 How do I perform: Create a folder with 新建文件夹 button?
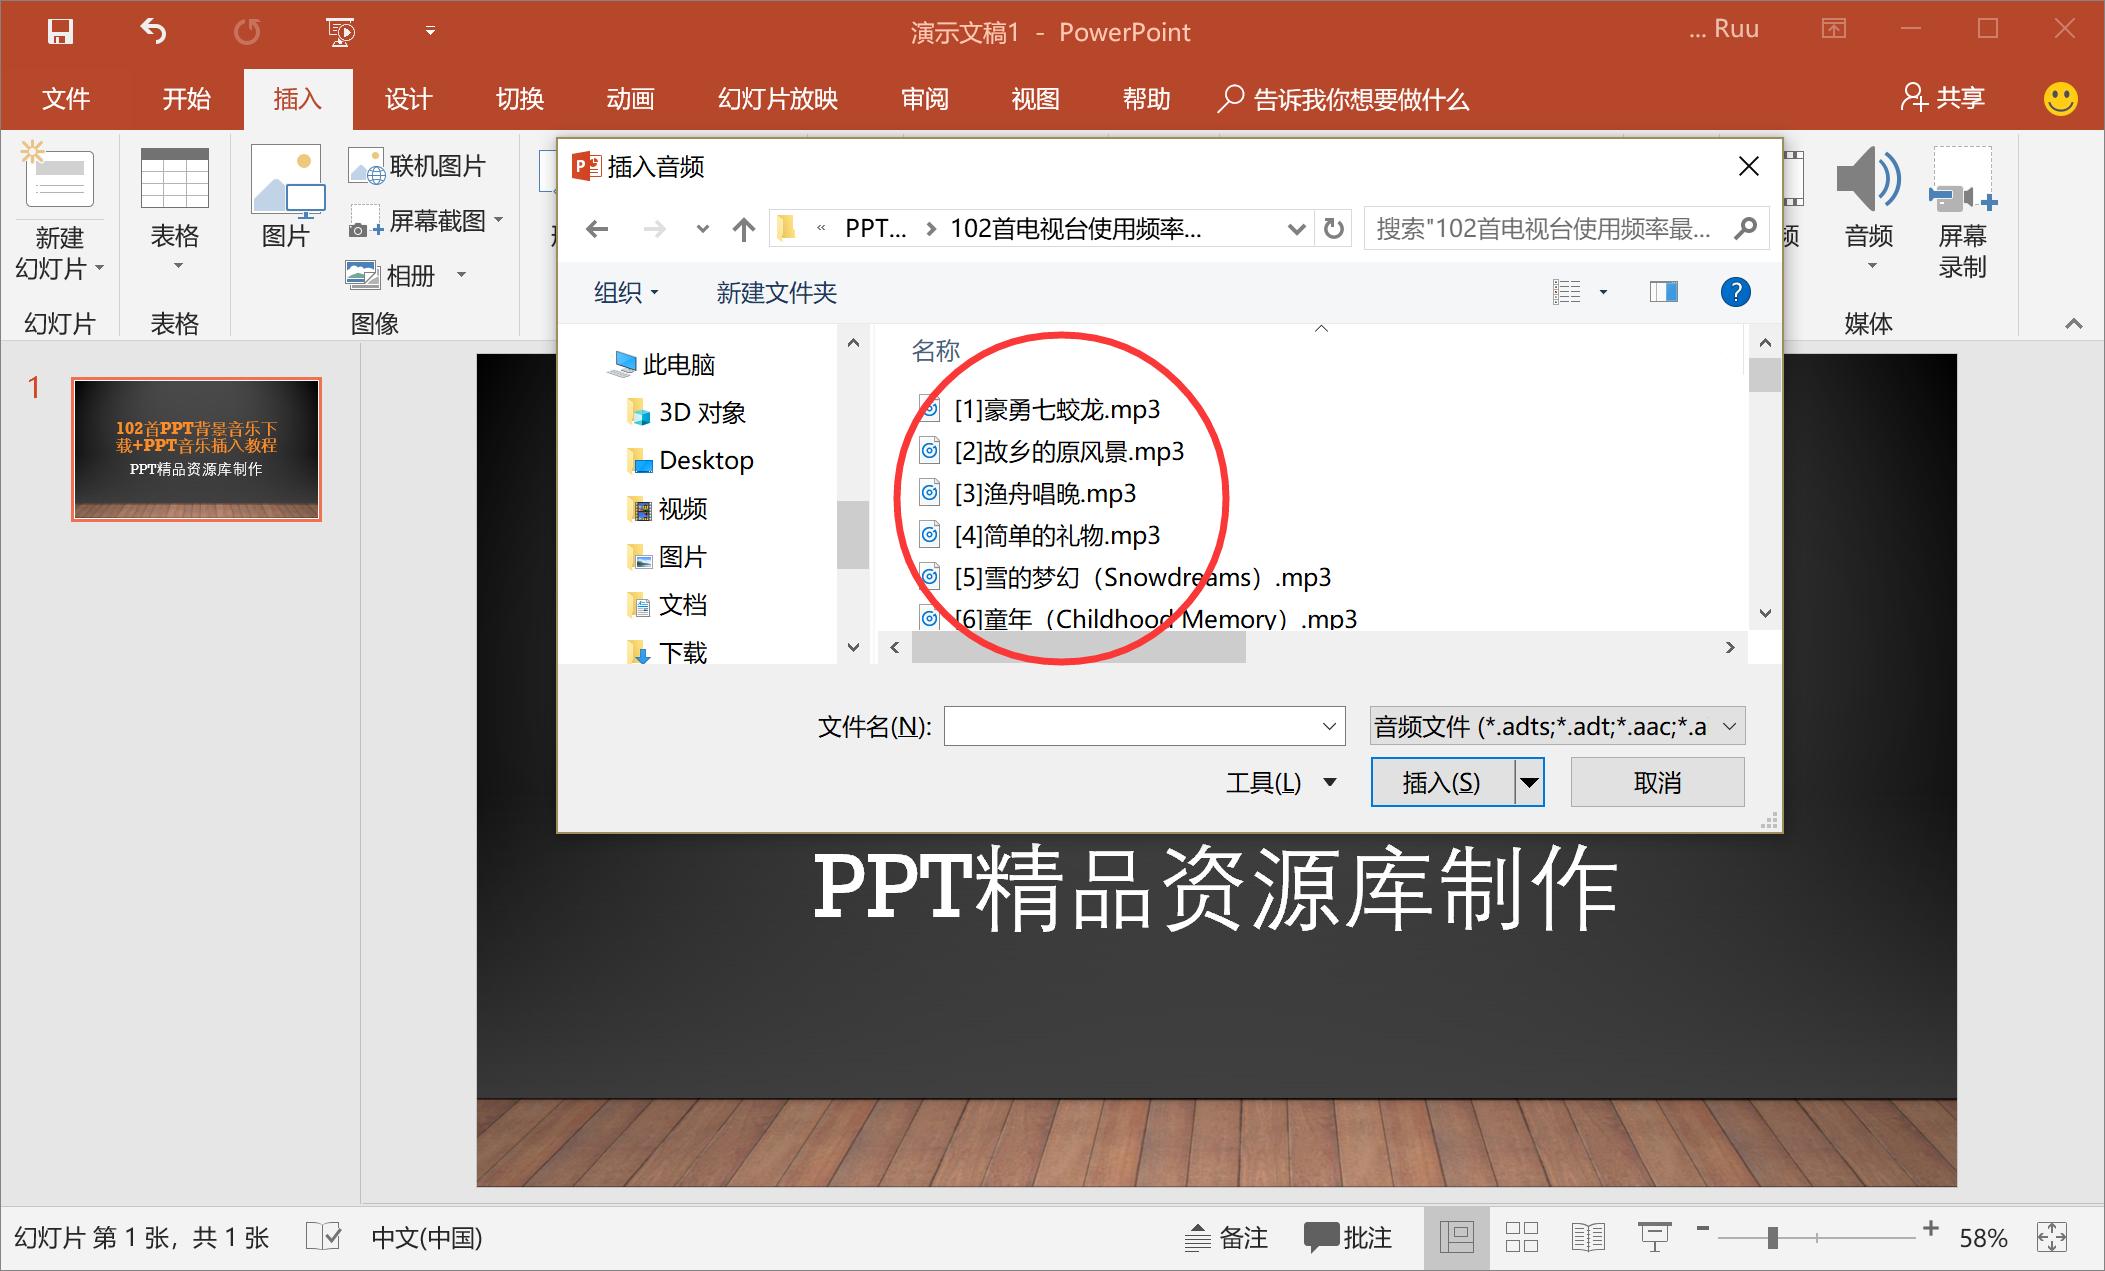pyautogui.click(x=775, y=292)
